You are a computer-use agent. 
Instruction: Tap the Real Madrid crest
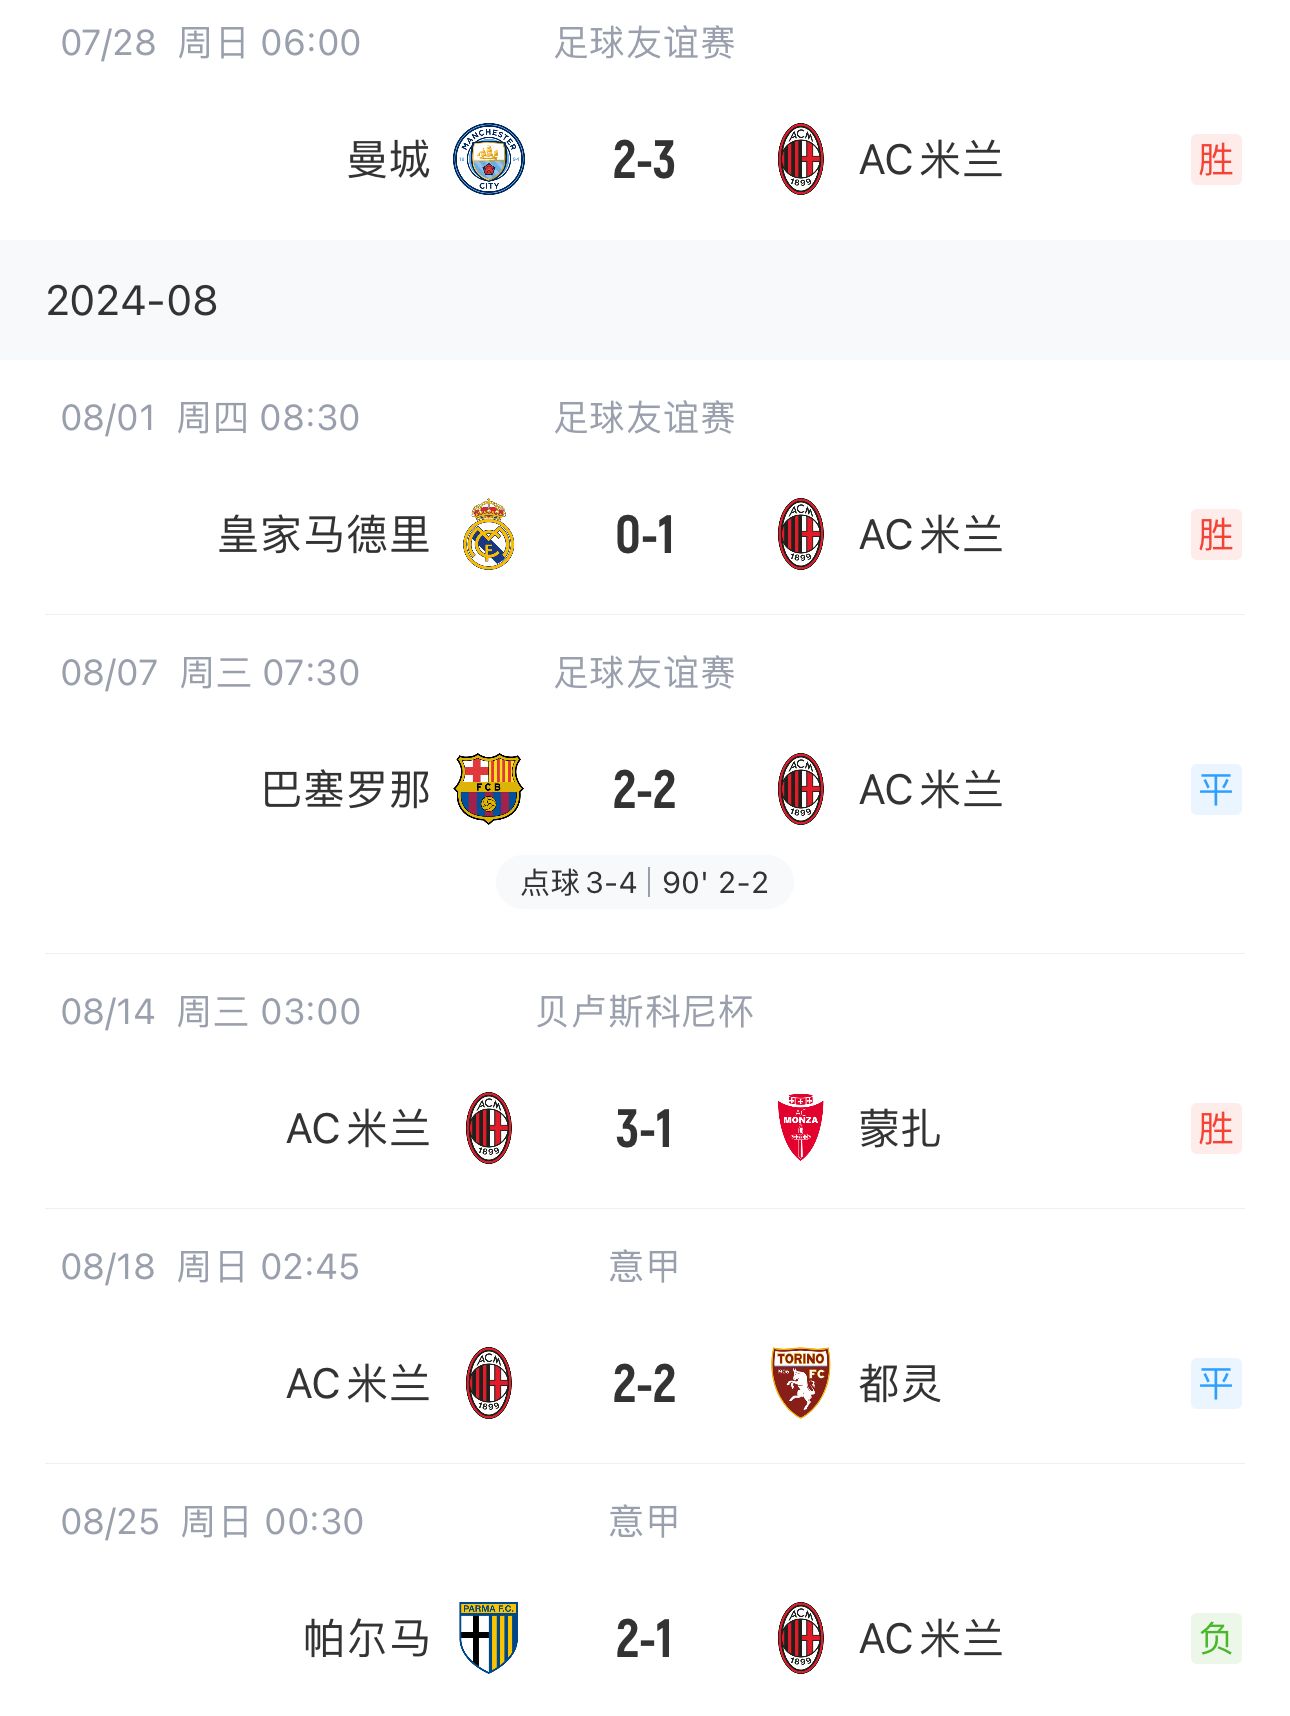pyautogui.click(x=489, y=534)
